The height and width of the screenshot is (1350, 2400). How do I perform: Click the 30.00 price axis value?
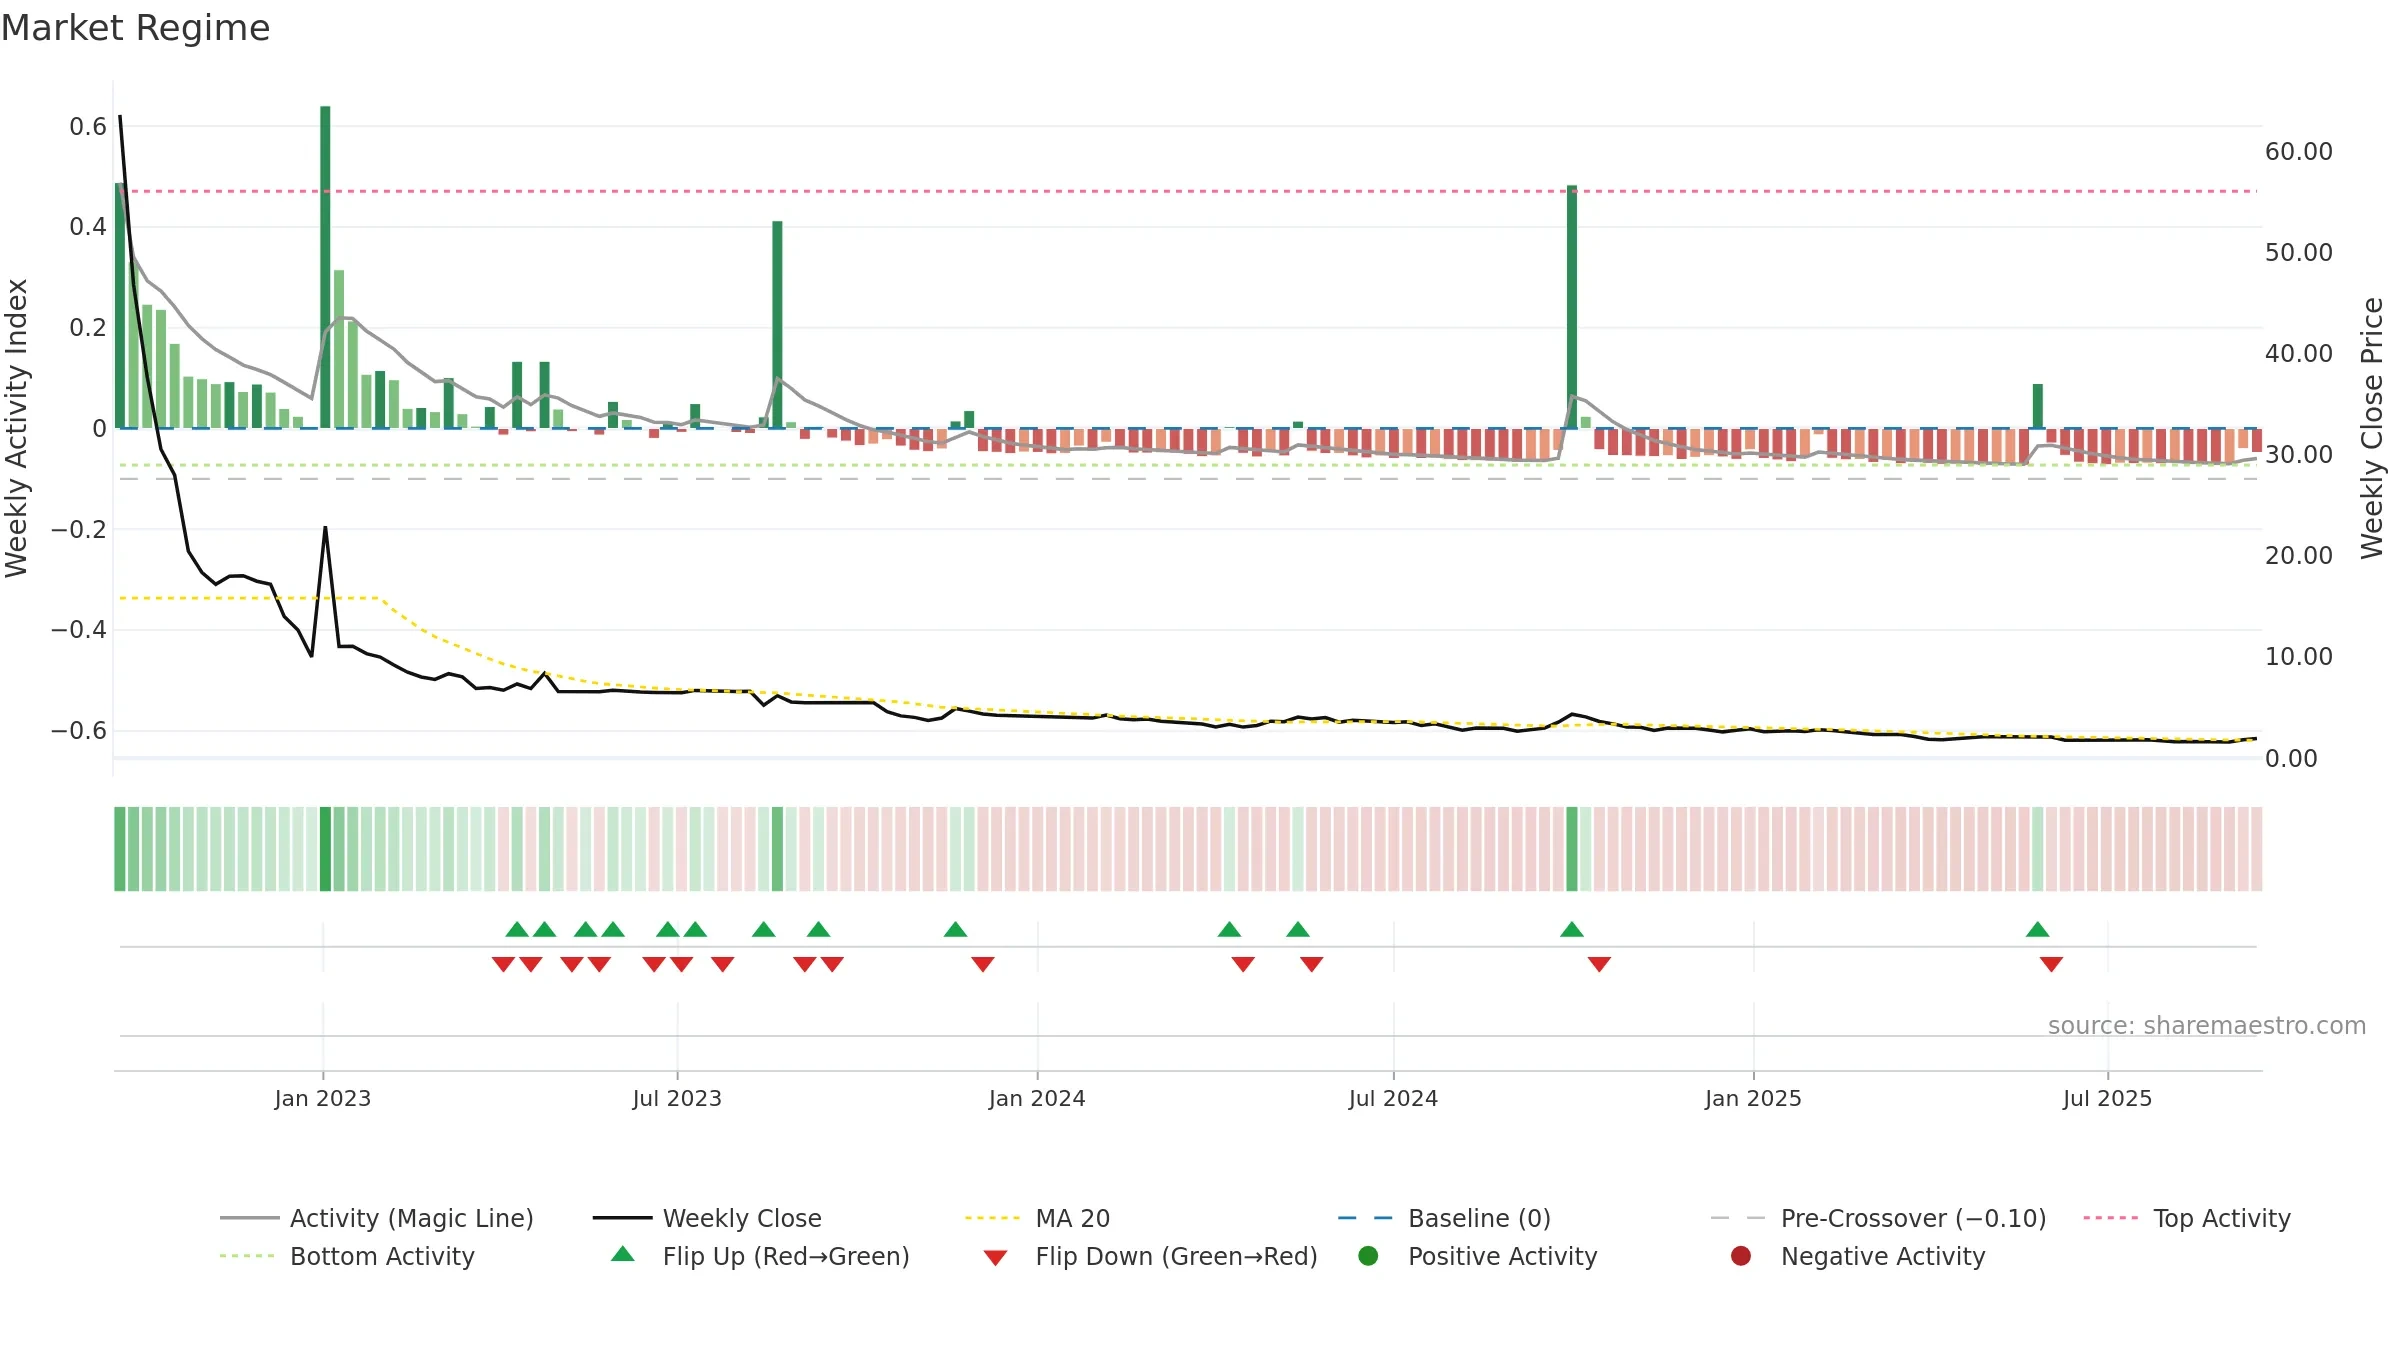(x=2299, y=454)
